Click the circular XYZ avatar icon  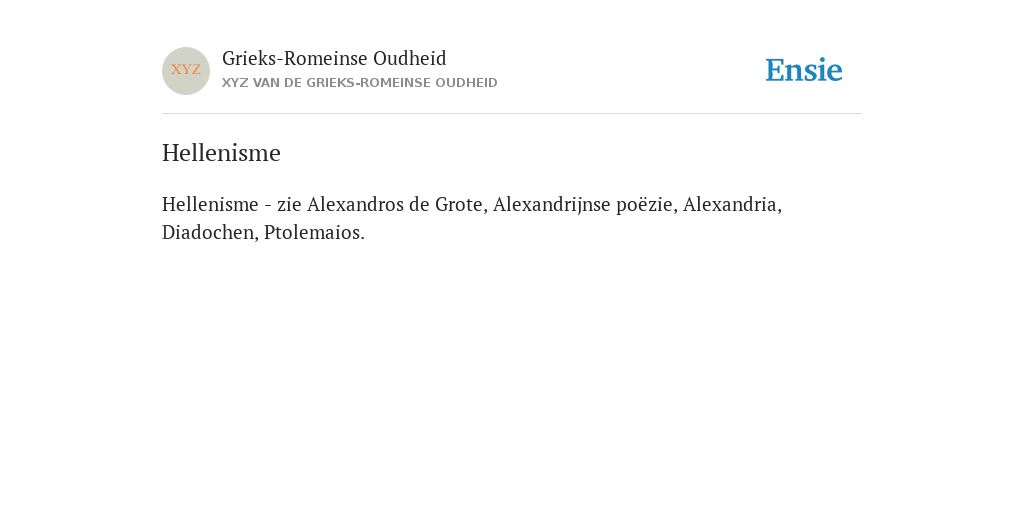pos(186,71)
